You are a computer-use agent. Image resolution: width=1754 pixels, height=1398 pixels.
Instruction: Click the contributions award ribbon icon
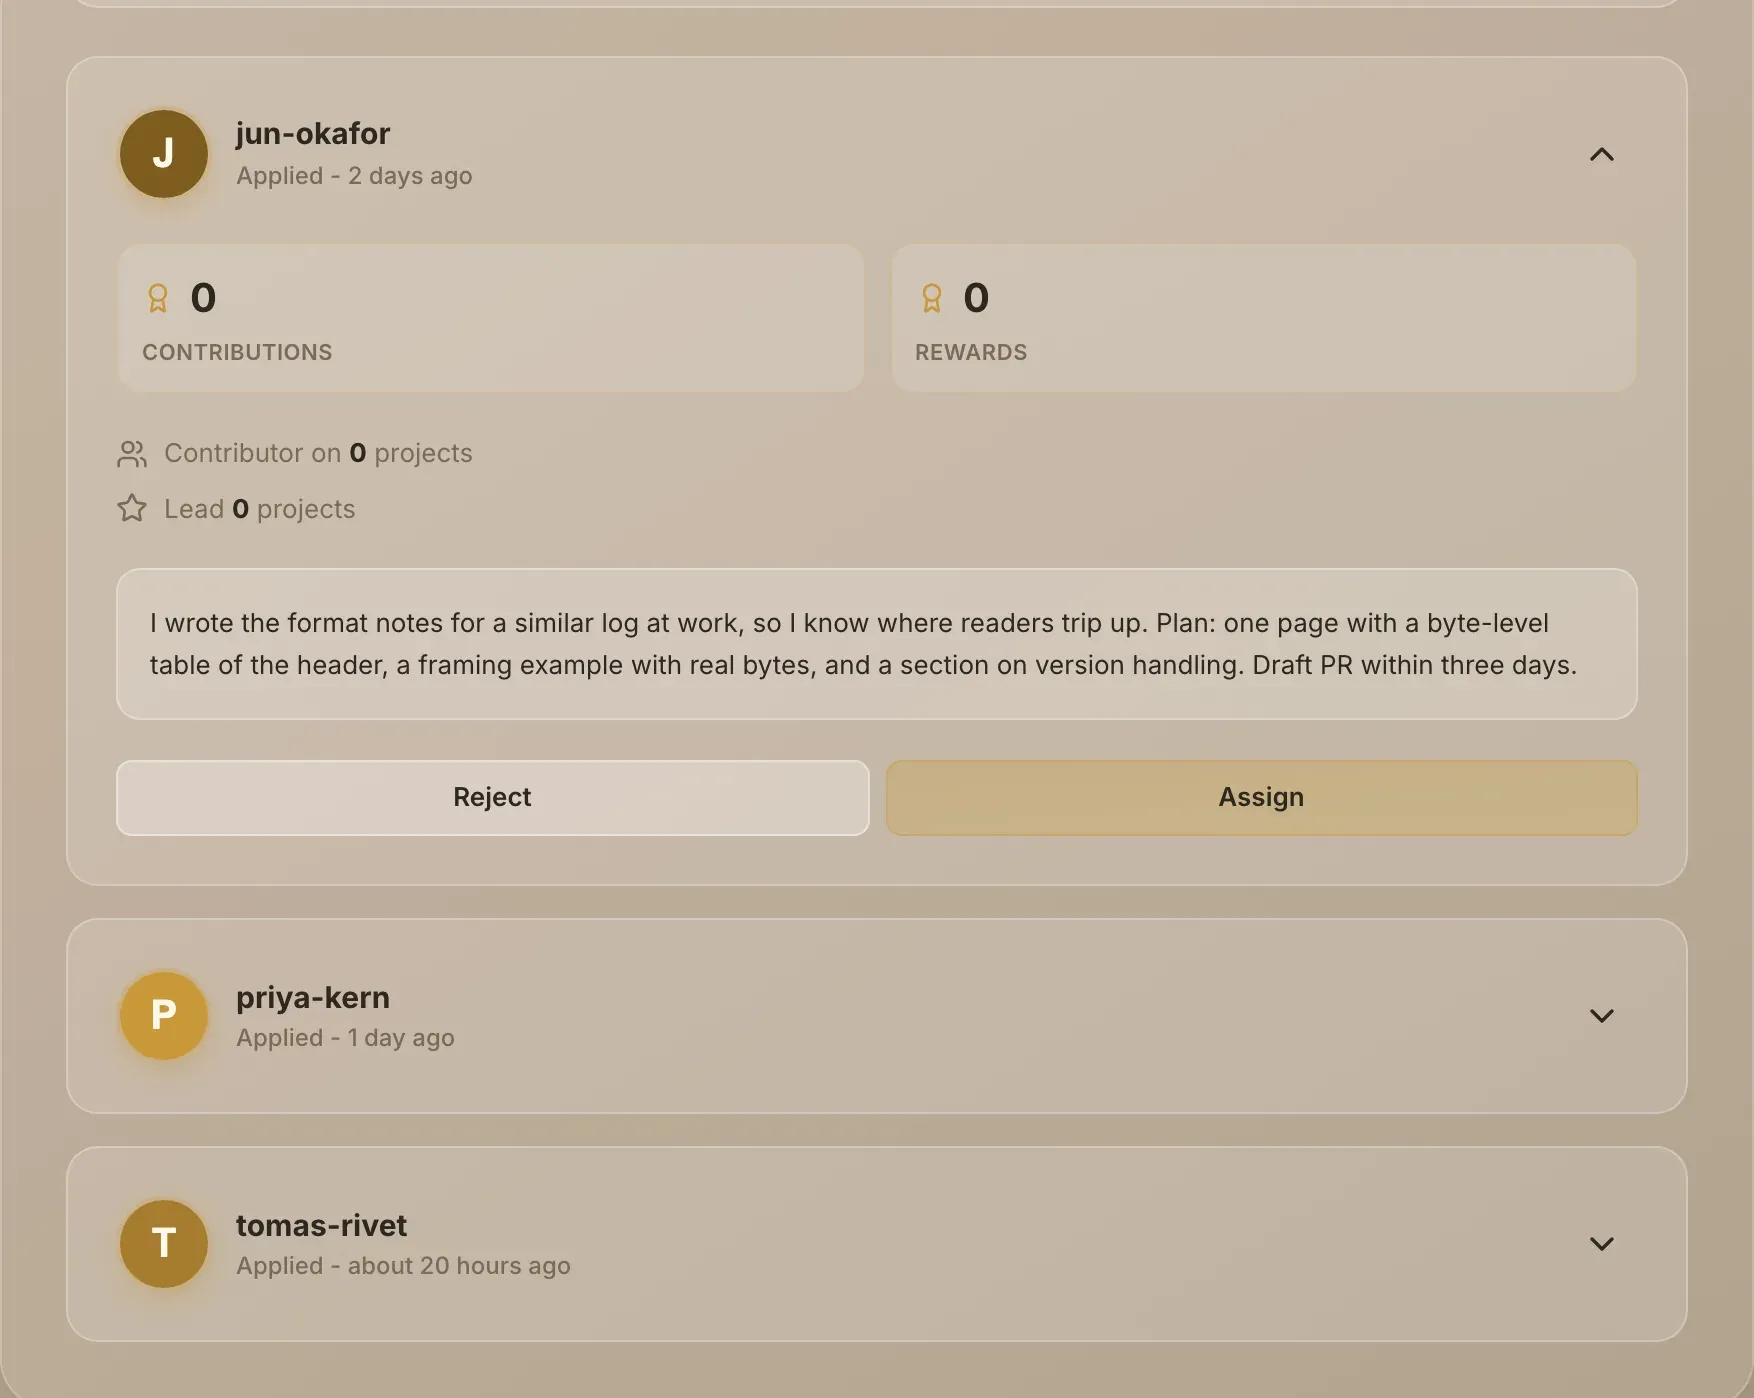tap(158, 298)
